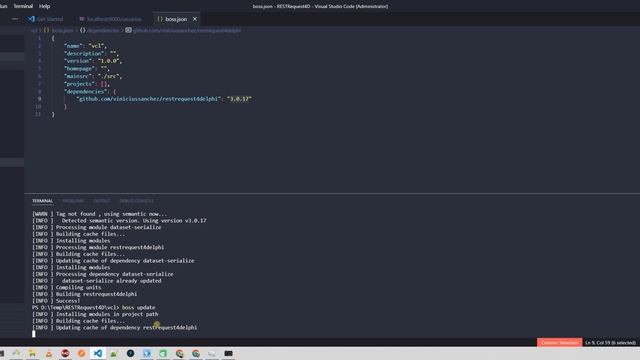Open Visual Studio Code from the taskbar

coord(98,353)
